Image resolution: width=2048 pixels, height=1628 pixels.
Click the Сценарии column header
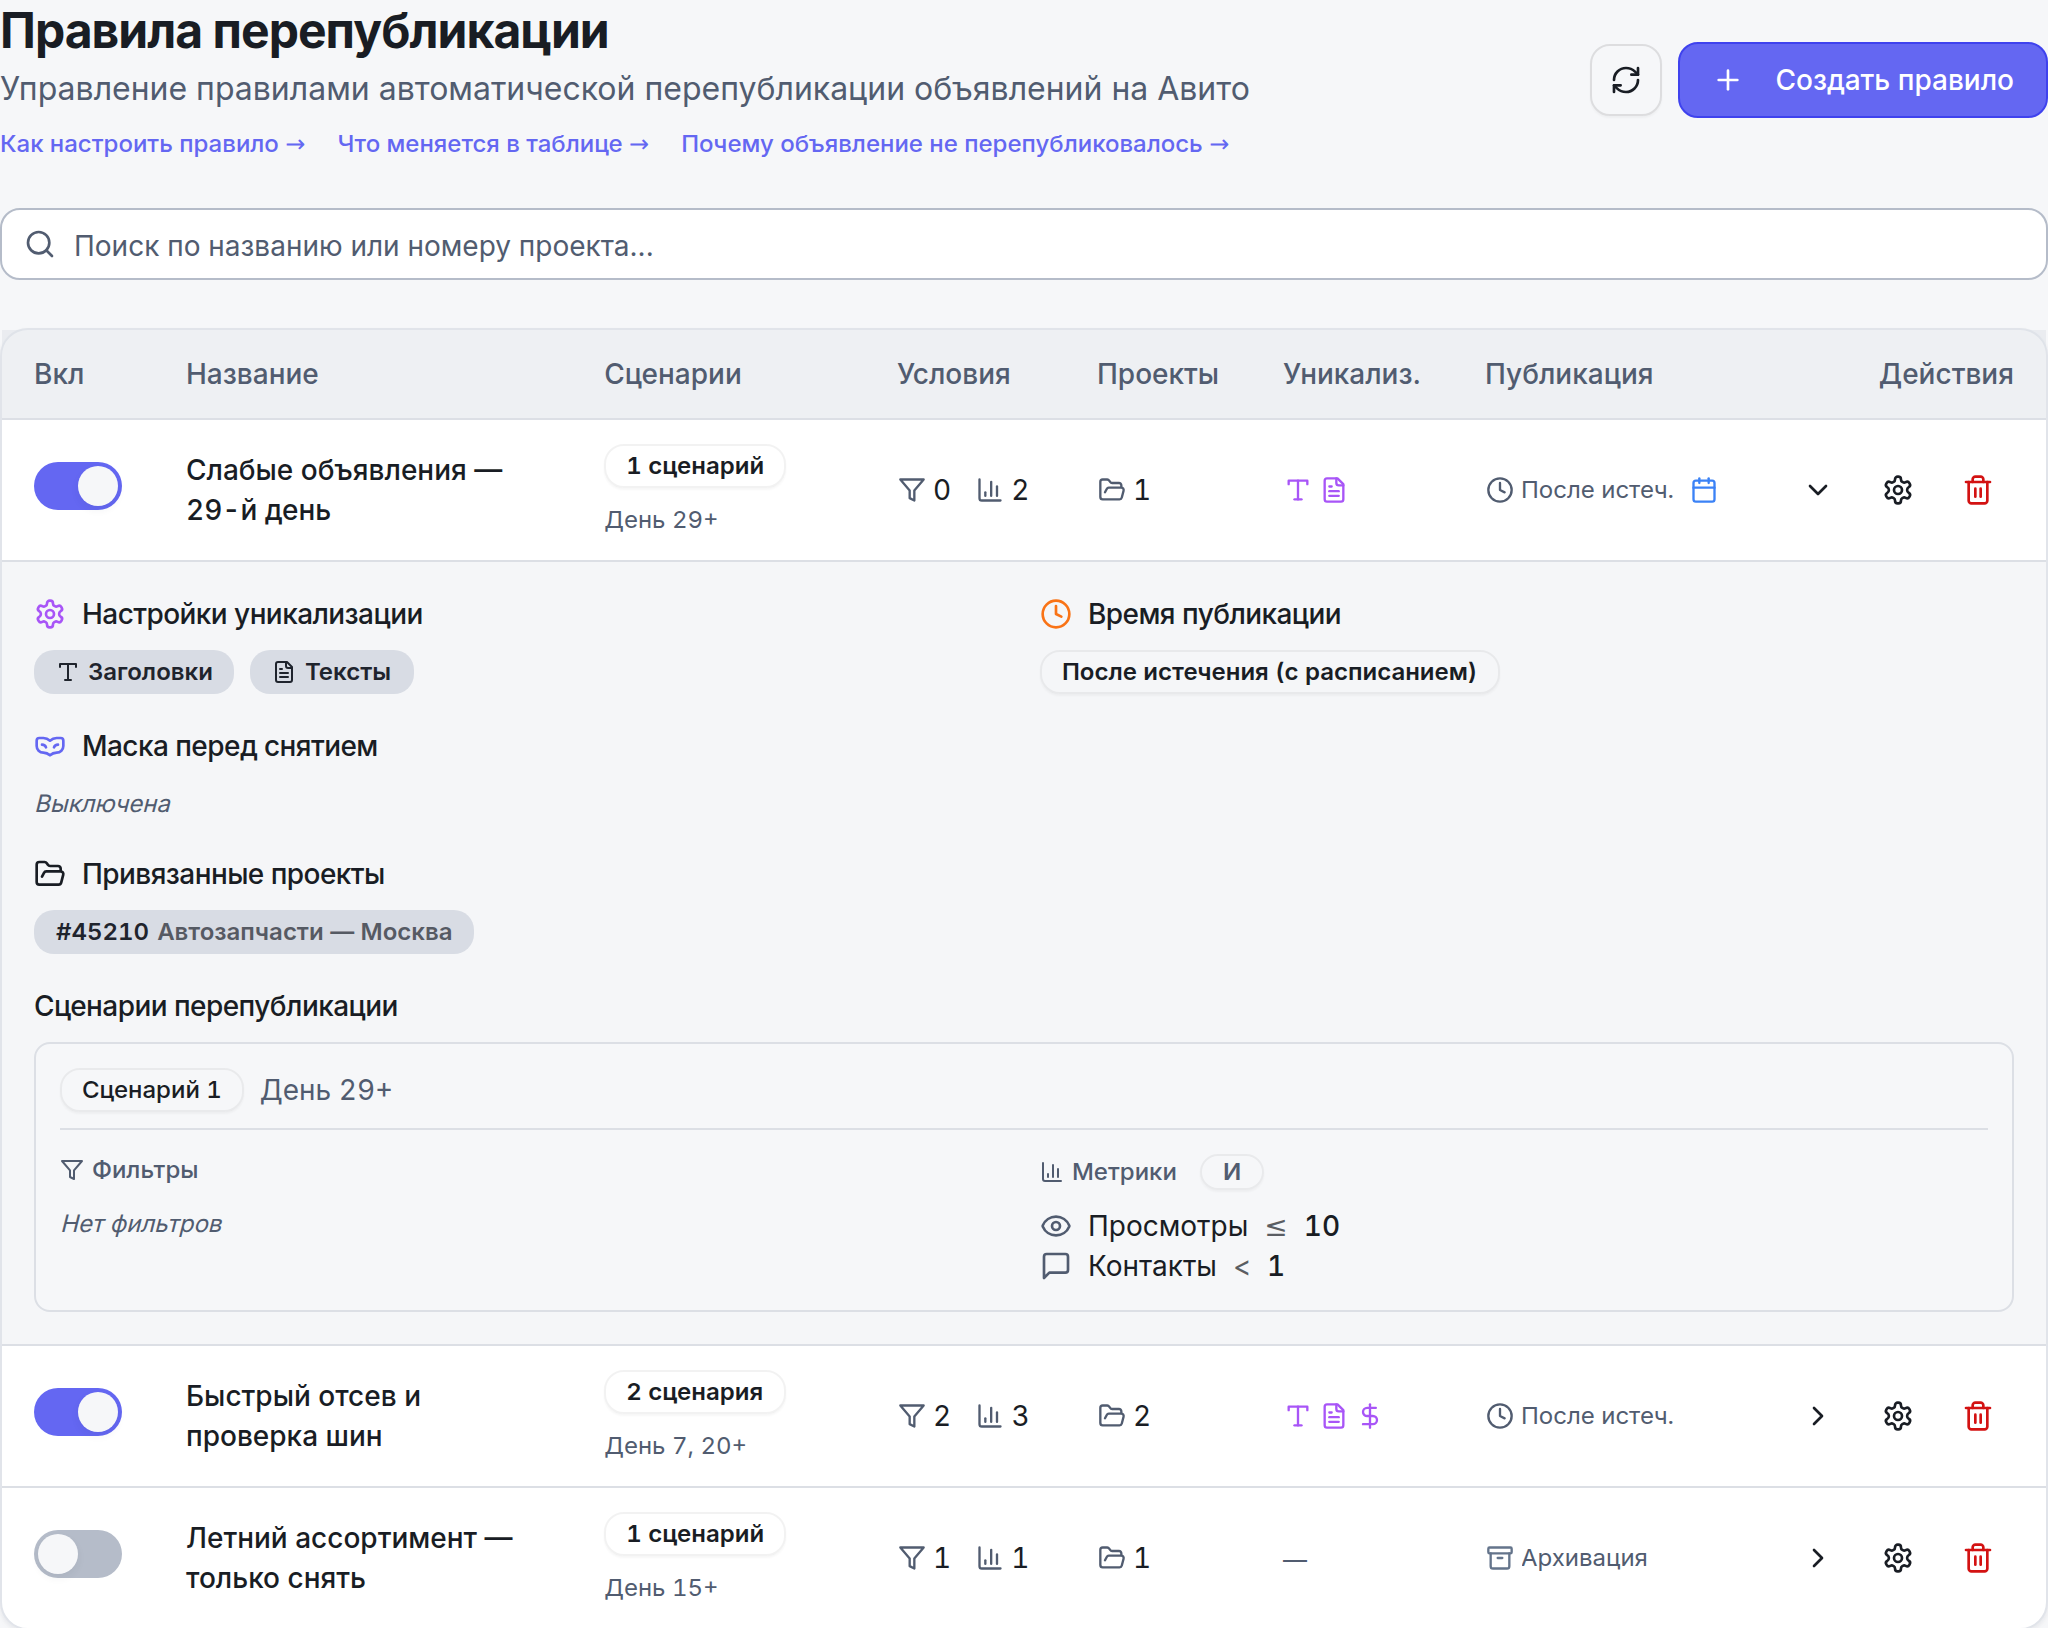click(x=673, y=374)
